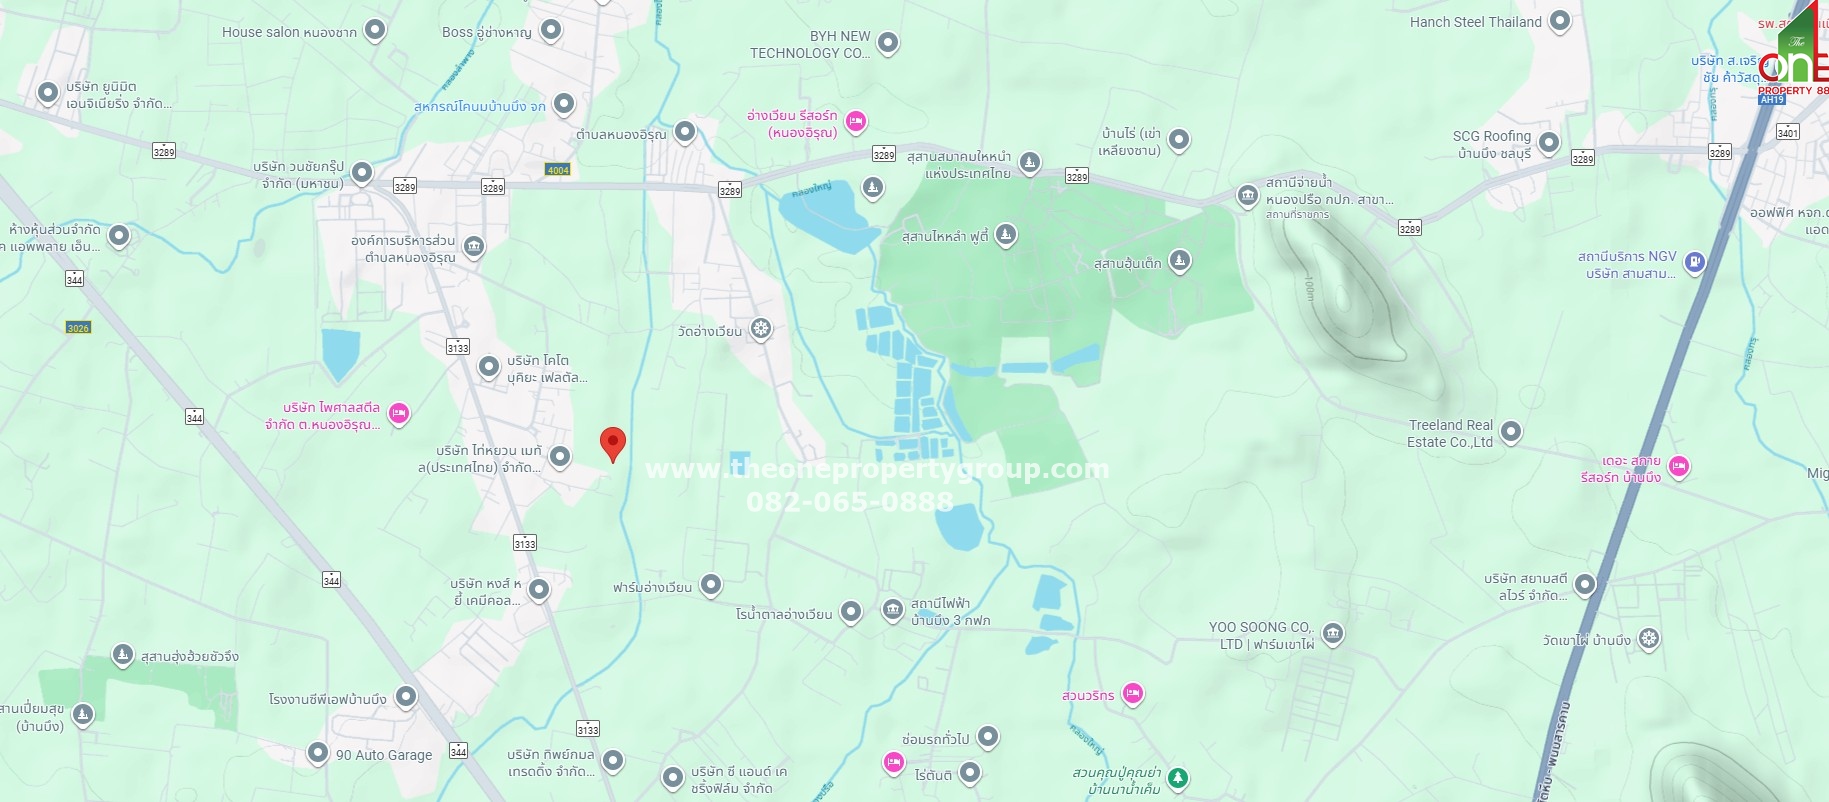Open the Hanch Steel Thailand marker
This screenshot has width=1829, height=802.
1560,21
